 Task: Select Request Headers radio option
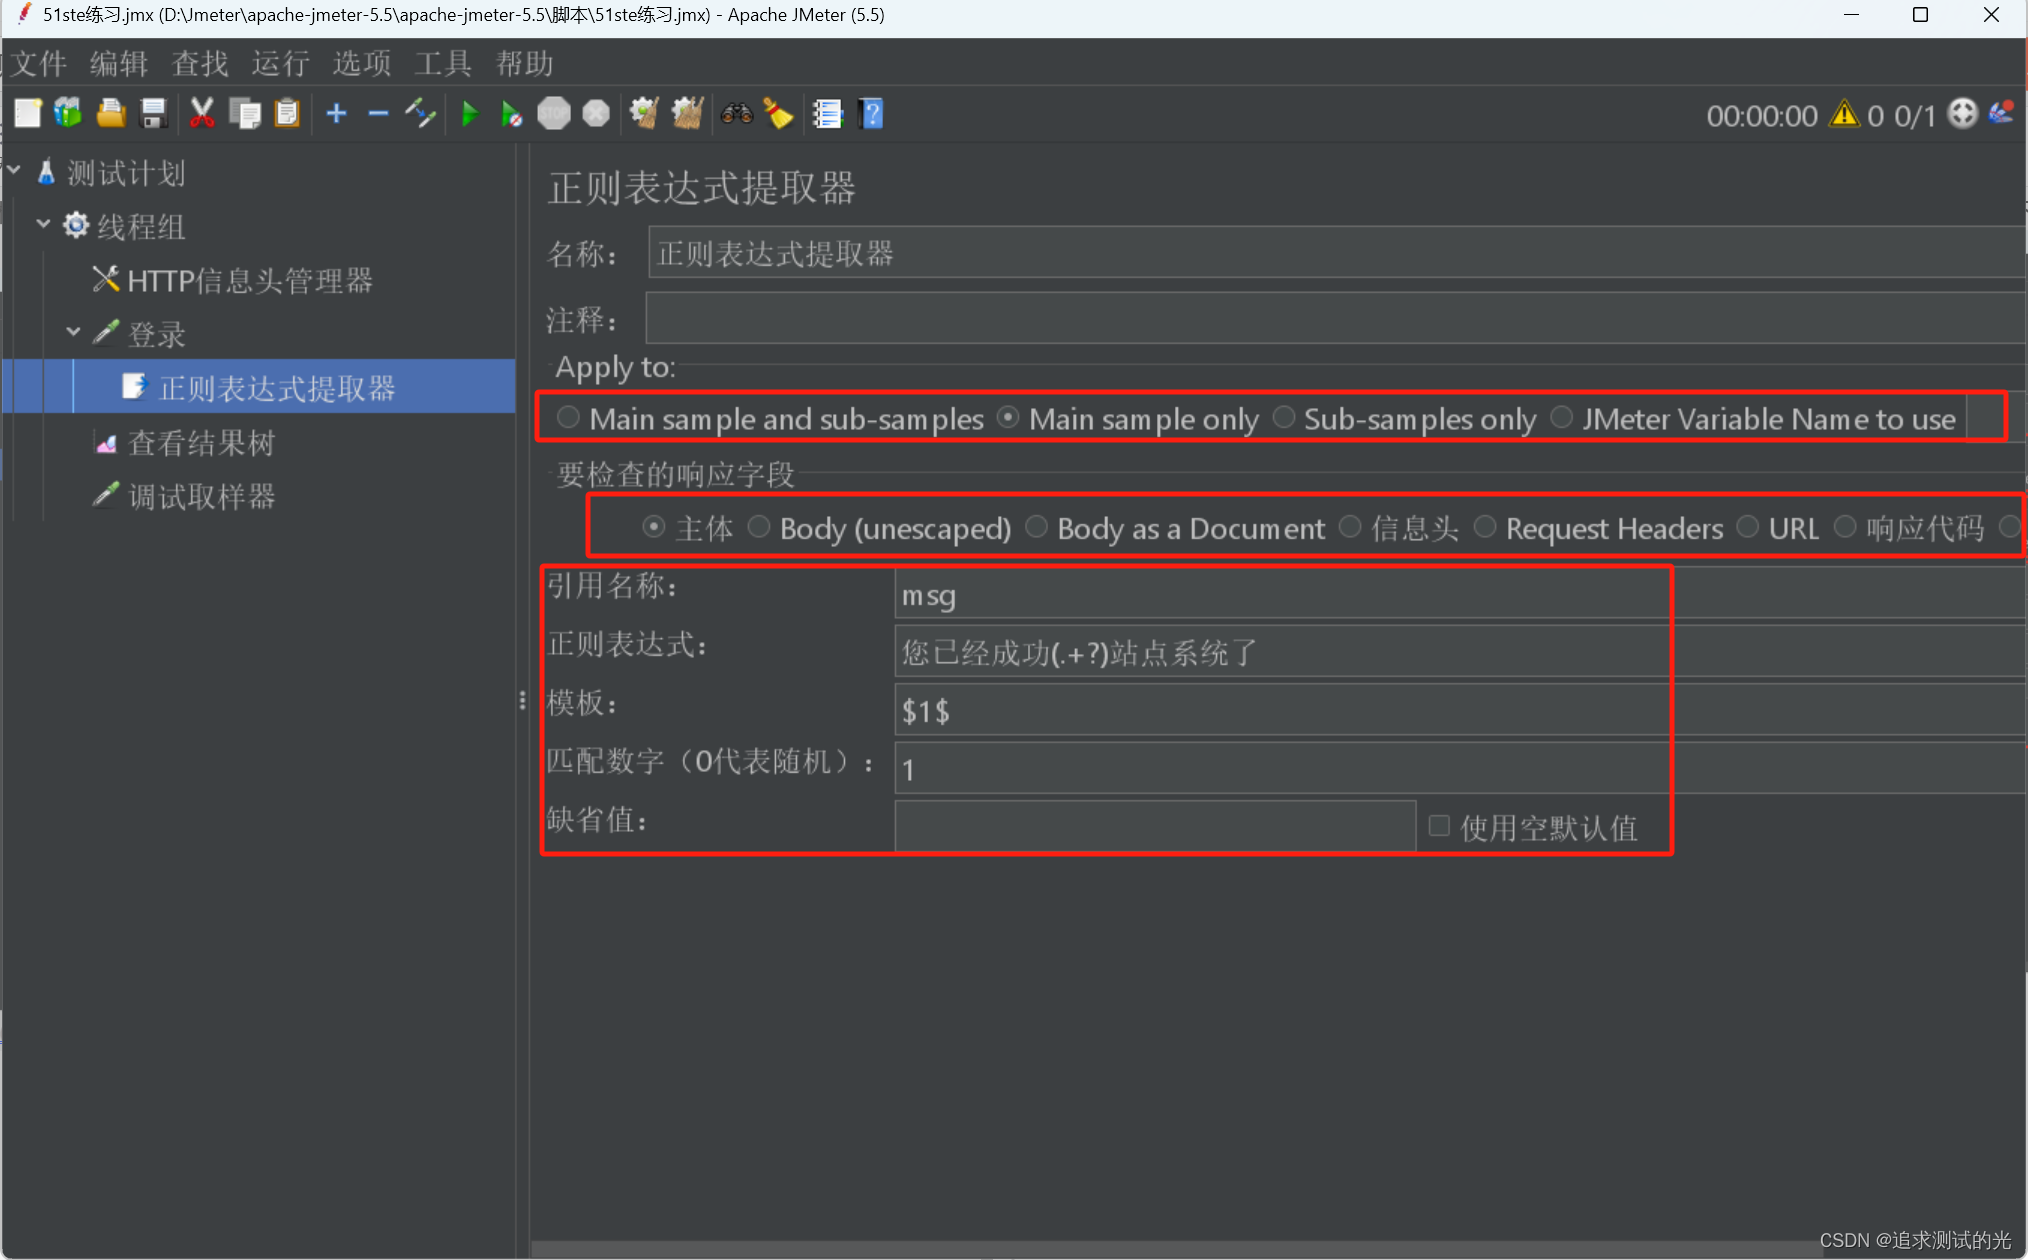(1485, 527)
